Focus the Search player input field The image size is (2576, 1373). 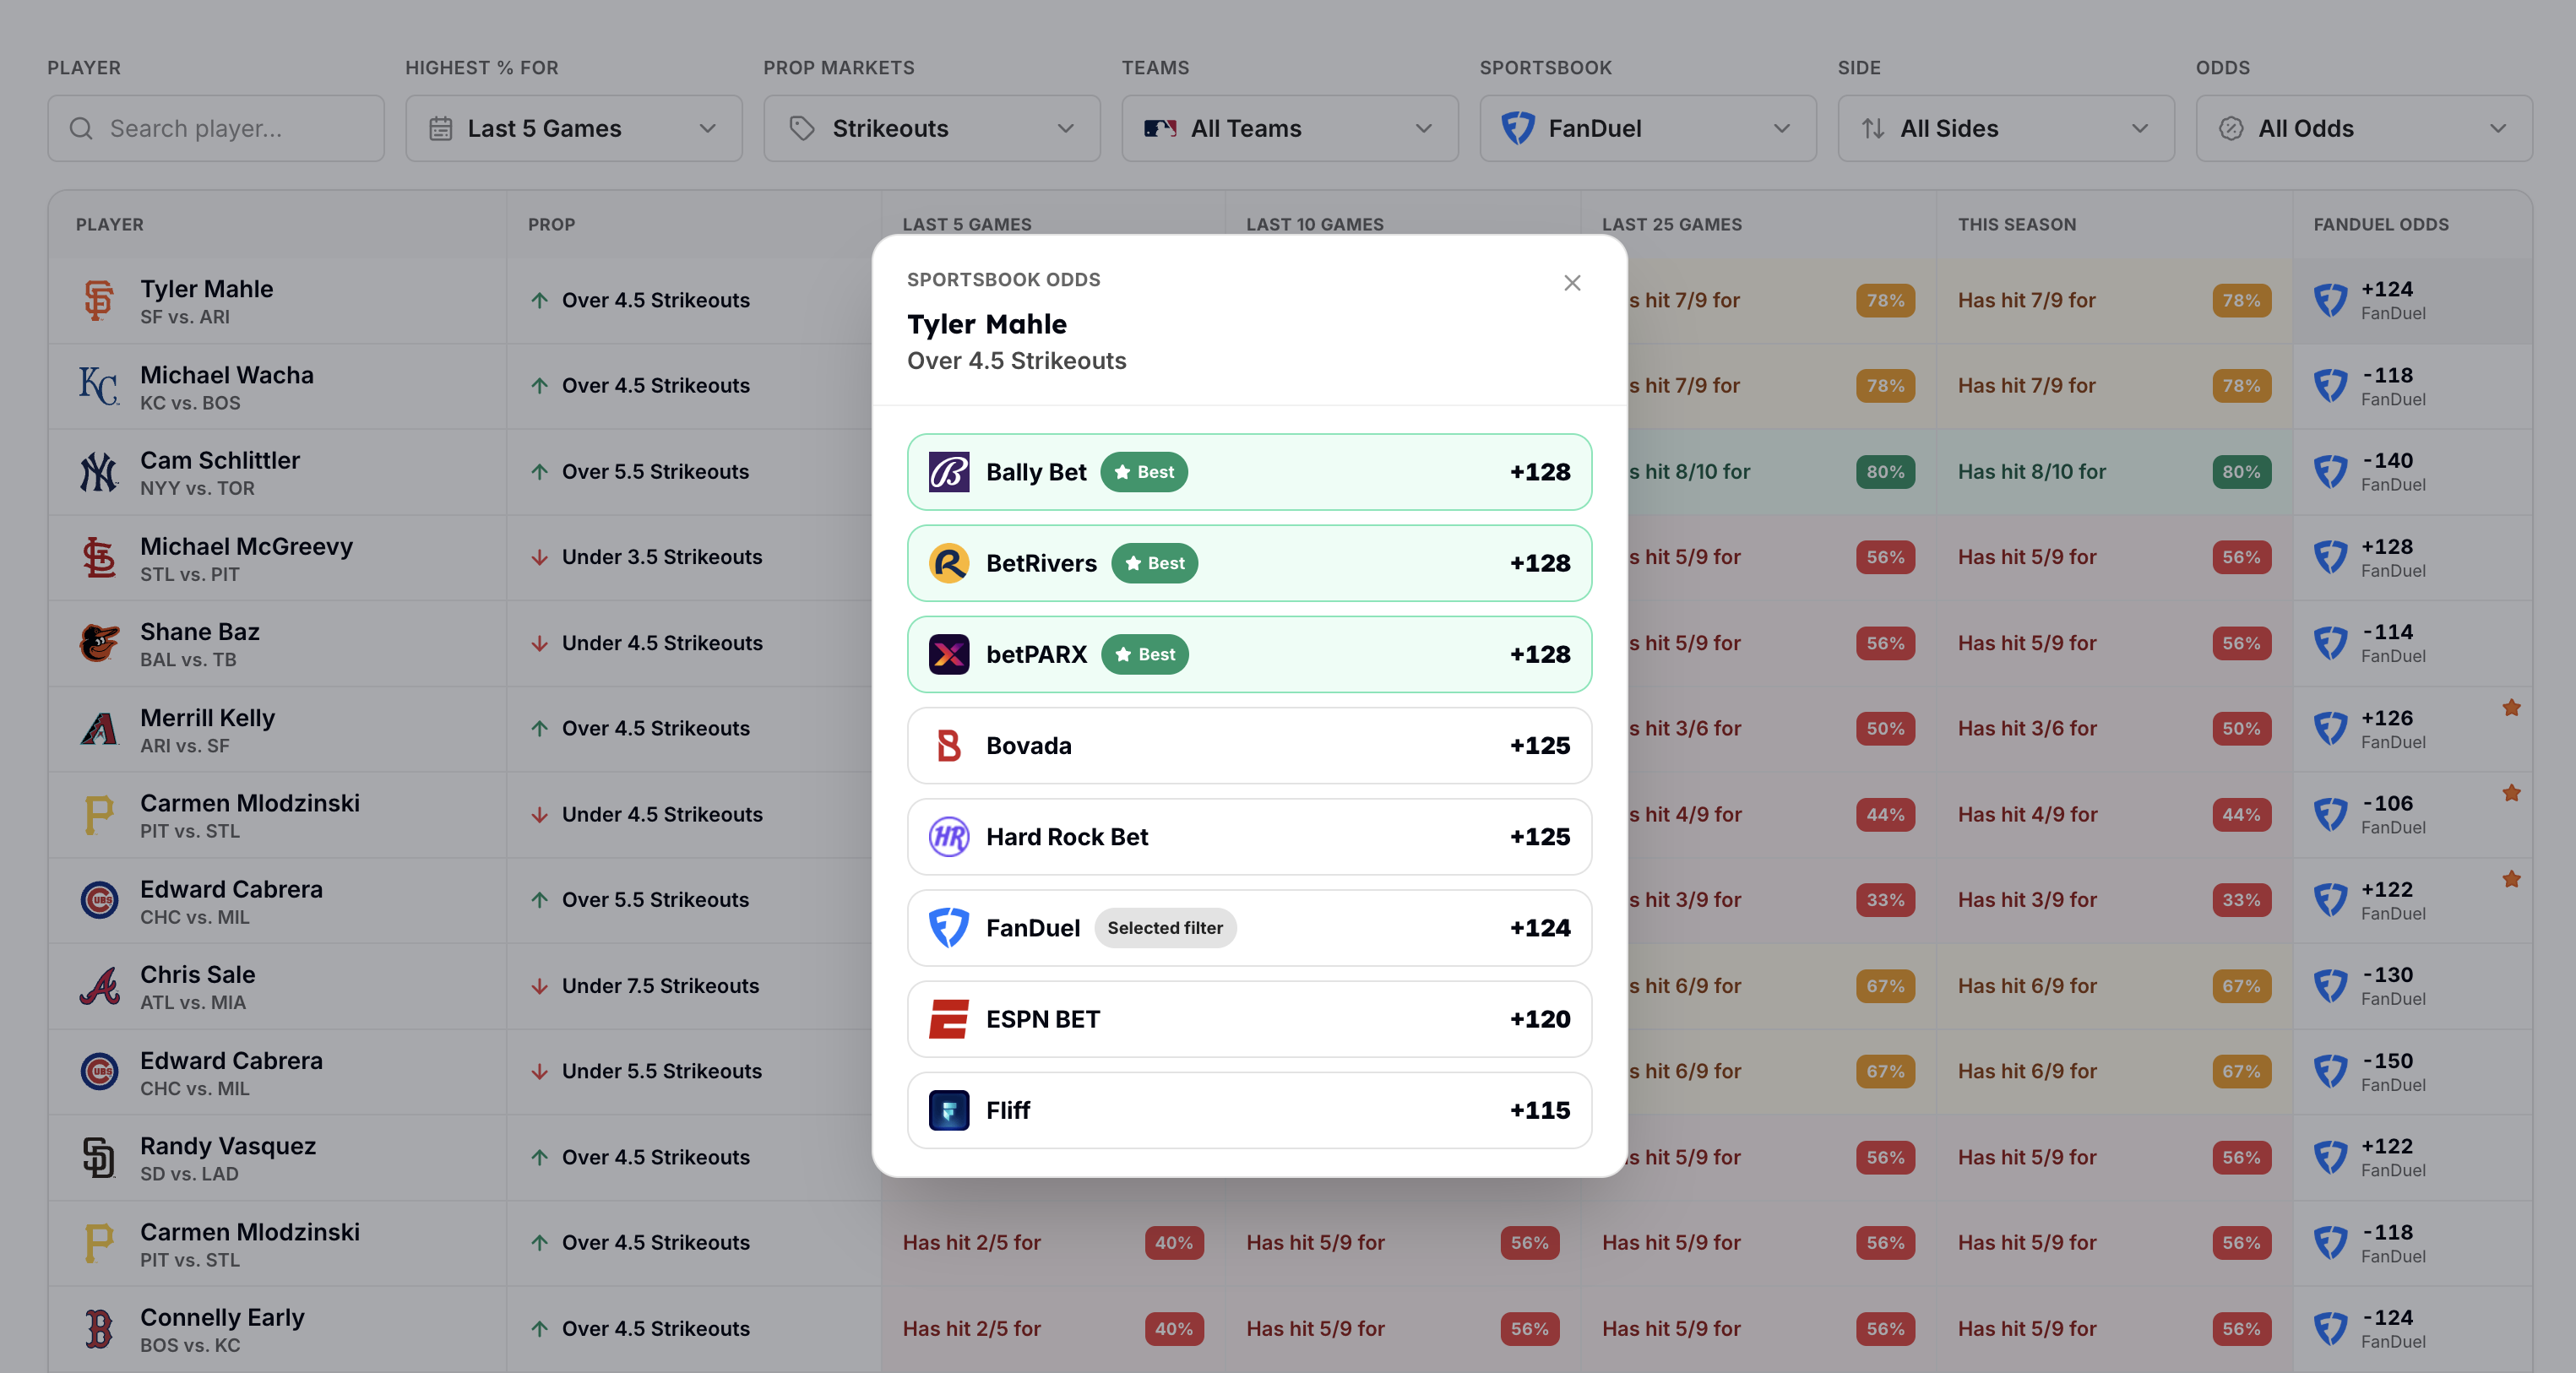(216, 129)
